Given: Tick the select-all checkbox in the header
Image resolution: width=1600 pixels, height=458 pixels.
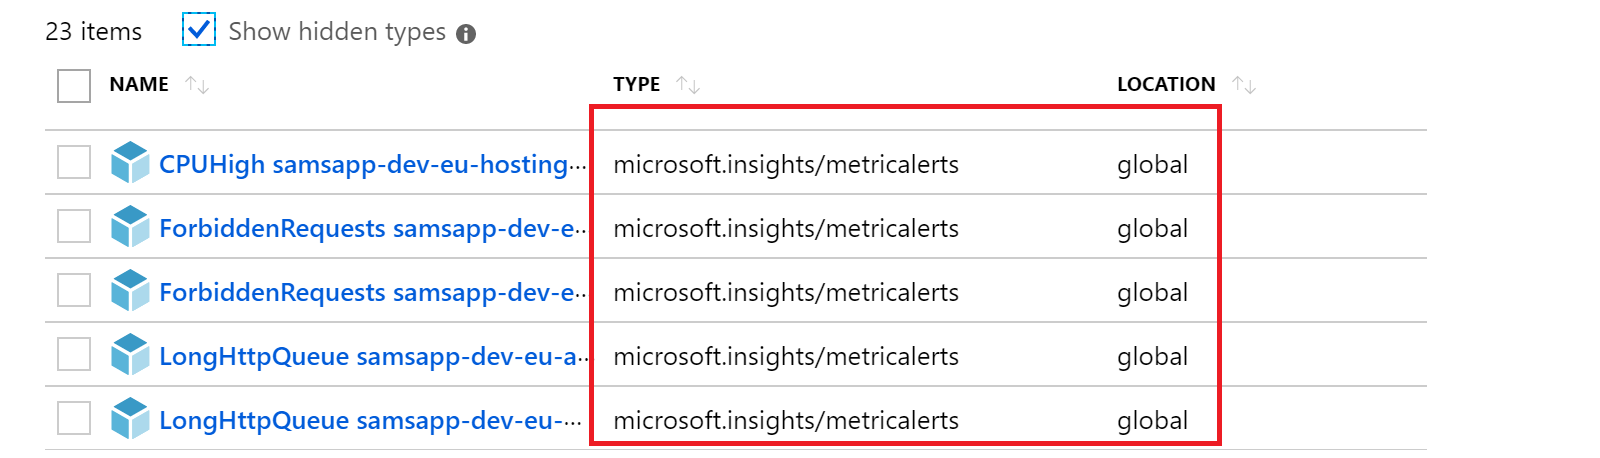Looking at the screenshot, I should coord(74,86).
